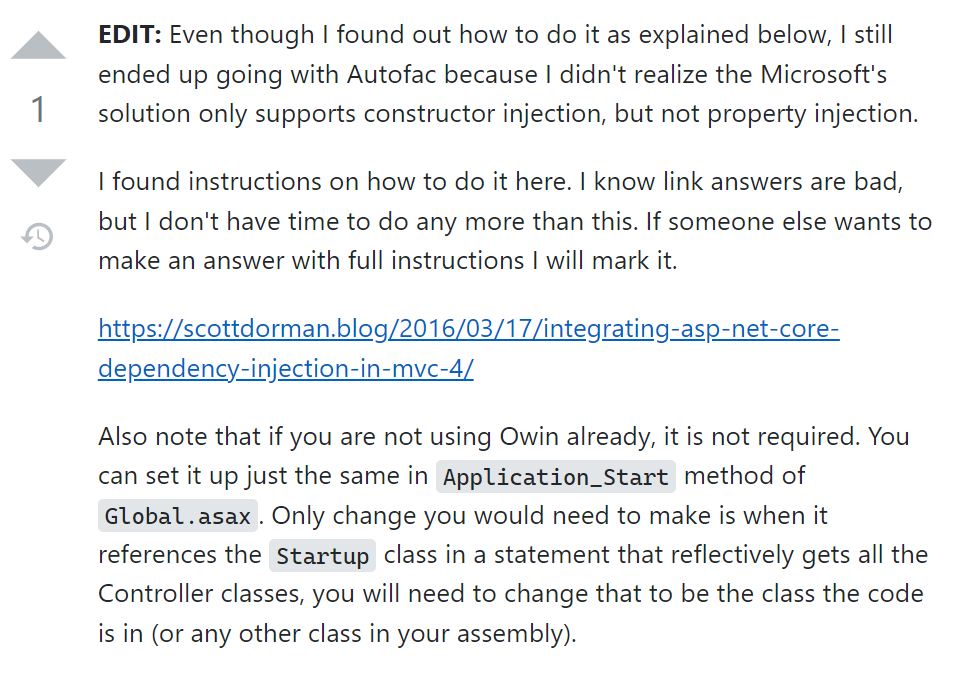Click the text "(or any other class in your assembly)"

point(363,634)
